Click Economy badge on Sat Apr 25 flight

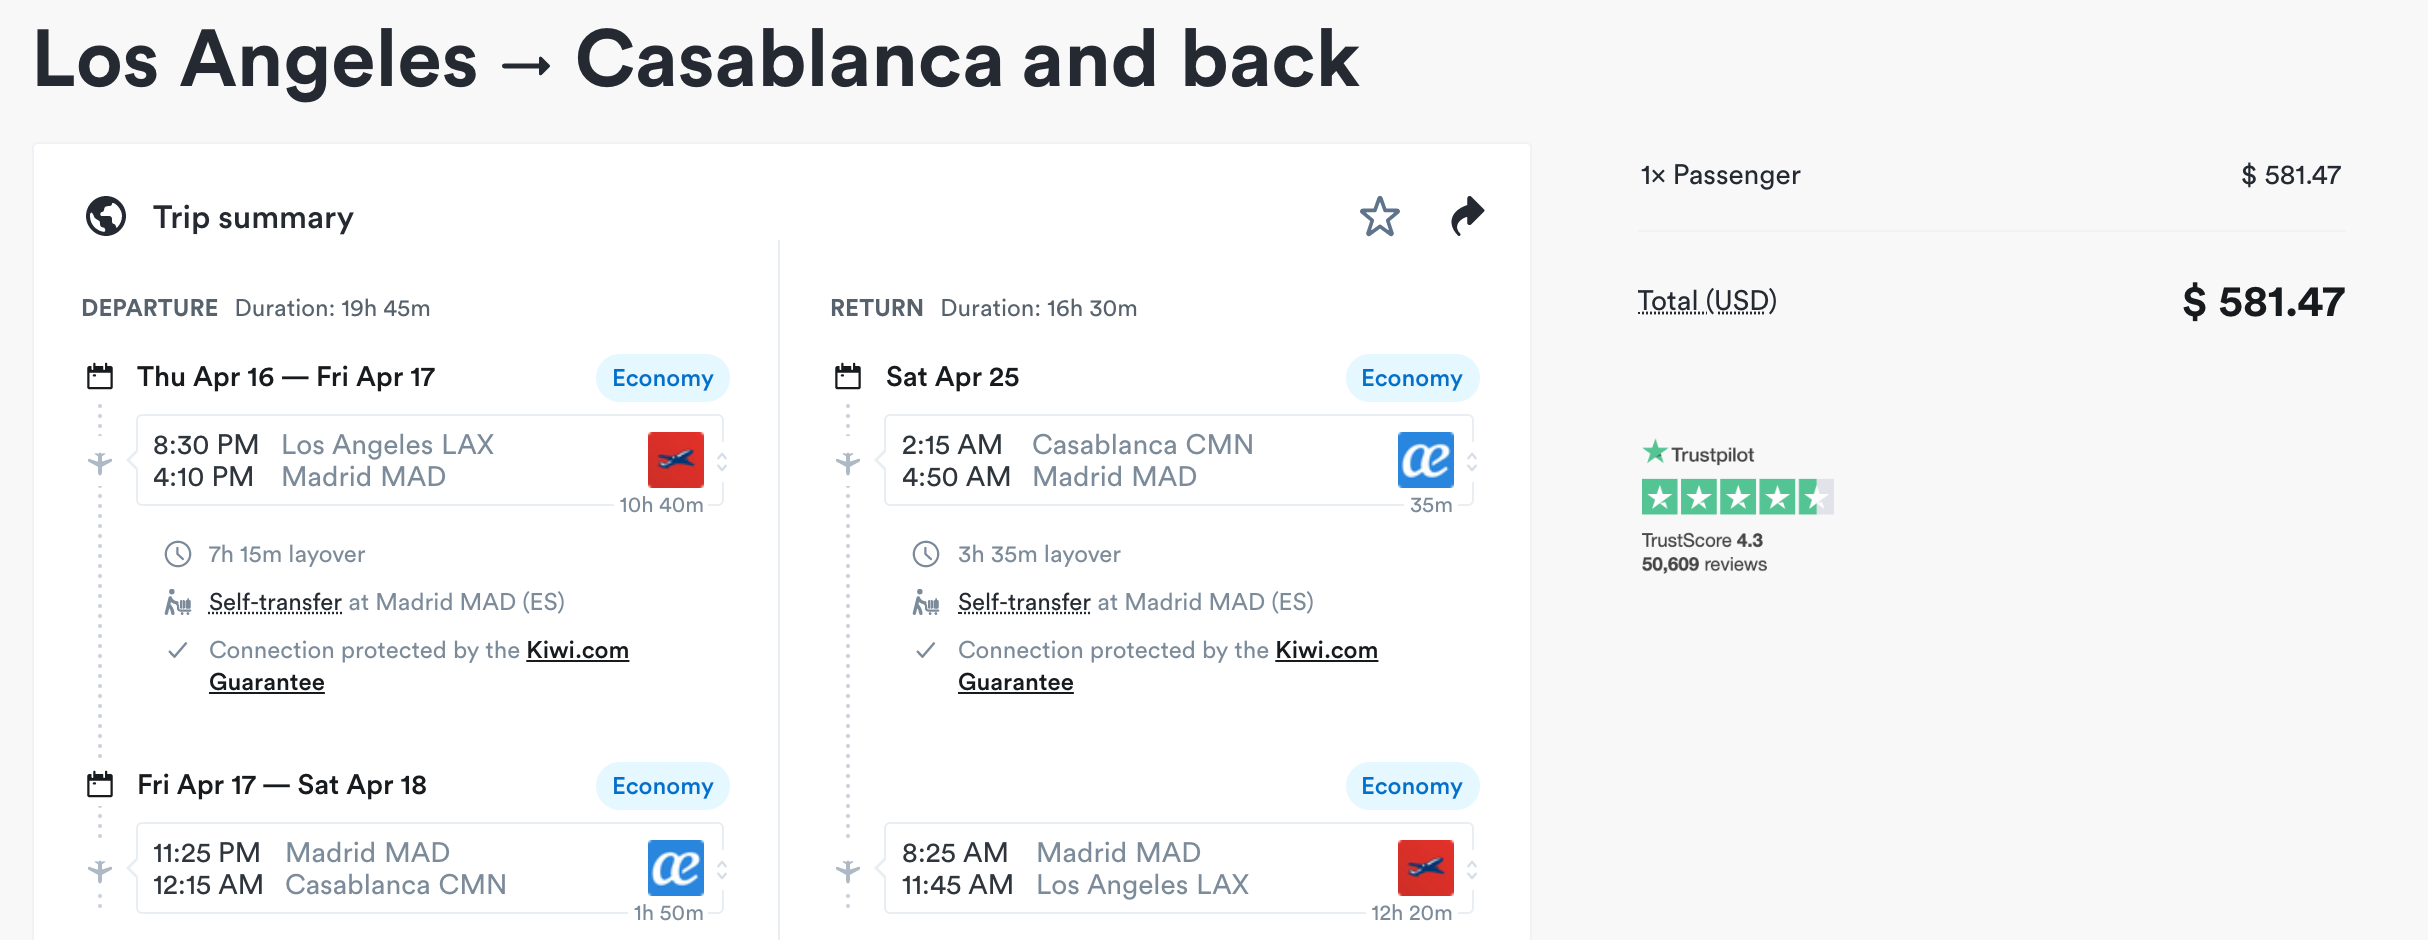pyautogui.click(x=1411, y=378)
